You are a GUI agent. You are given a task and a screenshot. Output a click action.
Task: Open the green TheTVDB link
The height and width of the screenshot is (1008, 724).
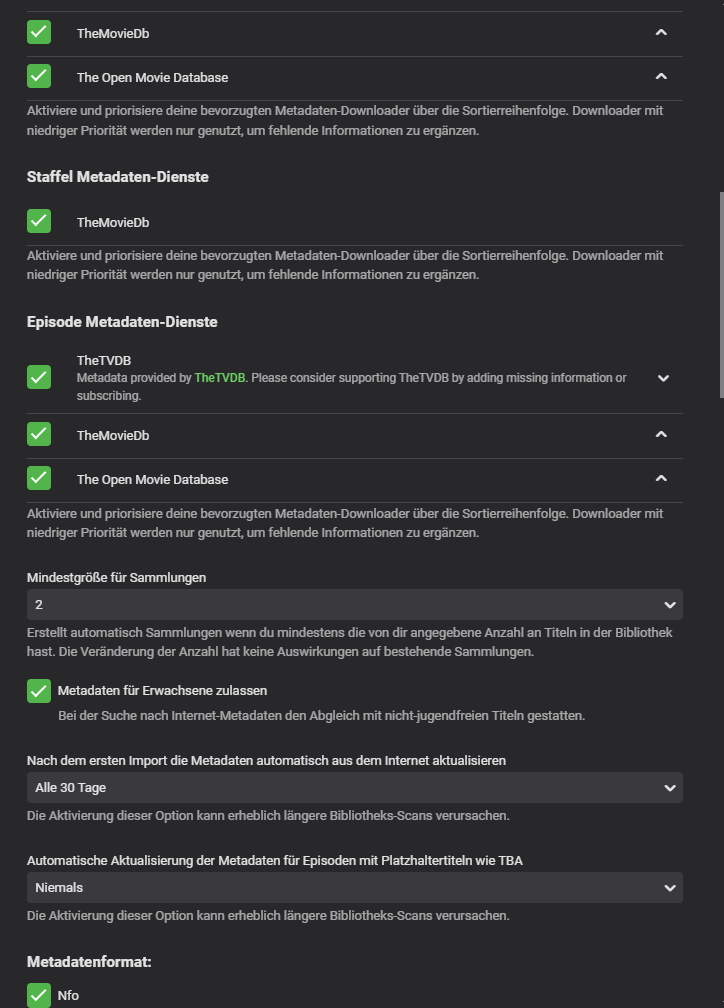point(219,378)
